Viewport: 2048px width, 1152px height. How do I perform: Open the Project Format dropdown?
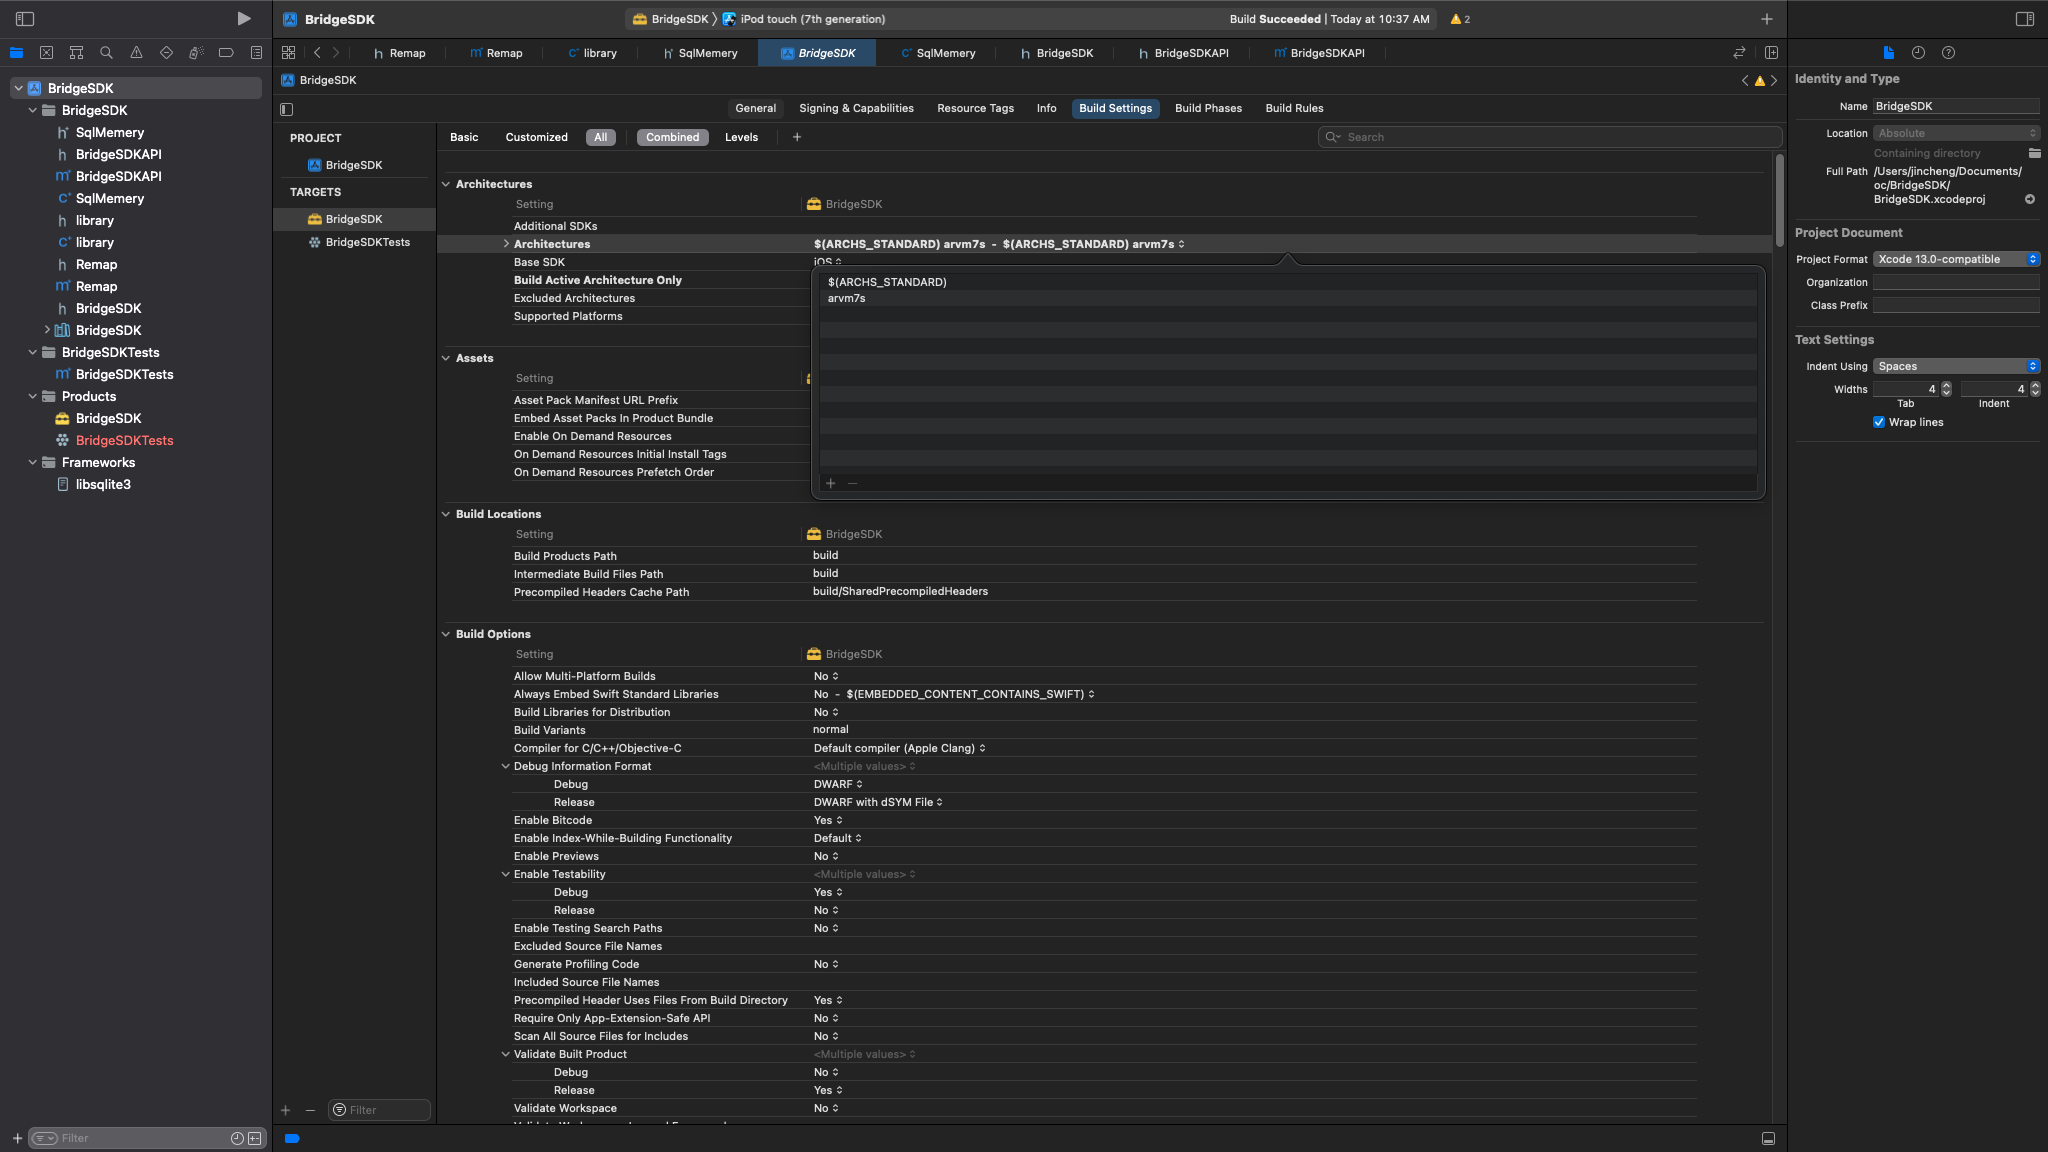tap(1955, 259)
